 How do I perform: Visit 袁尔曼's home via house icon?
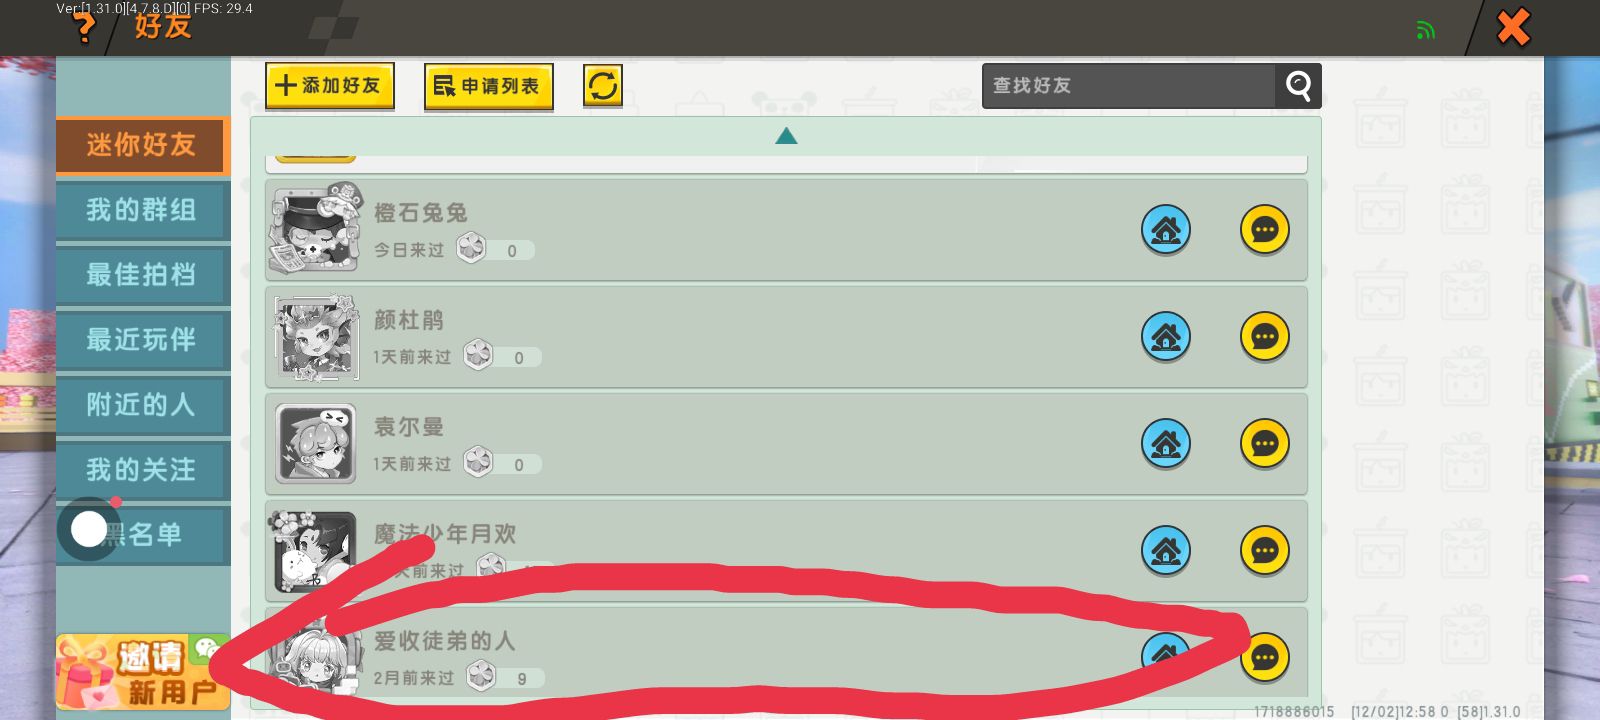tap(1166, 444)
